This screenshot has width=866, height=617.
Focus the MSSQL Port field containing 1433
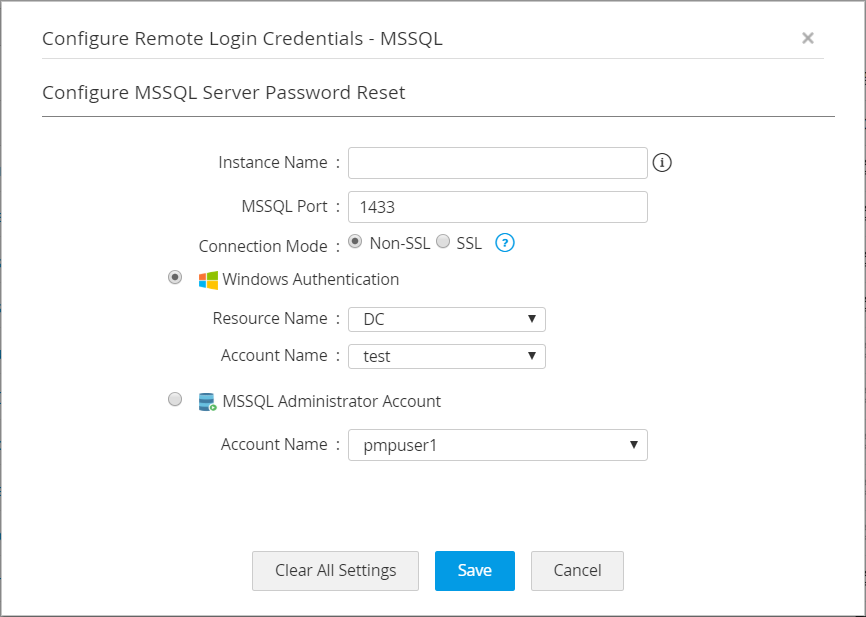point(498,207)
